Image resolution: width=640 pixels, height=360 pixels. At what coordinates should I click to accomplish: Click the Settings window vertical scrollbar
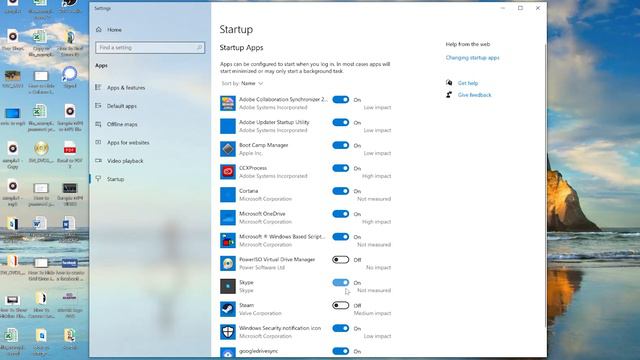(x=545, y=184)
